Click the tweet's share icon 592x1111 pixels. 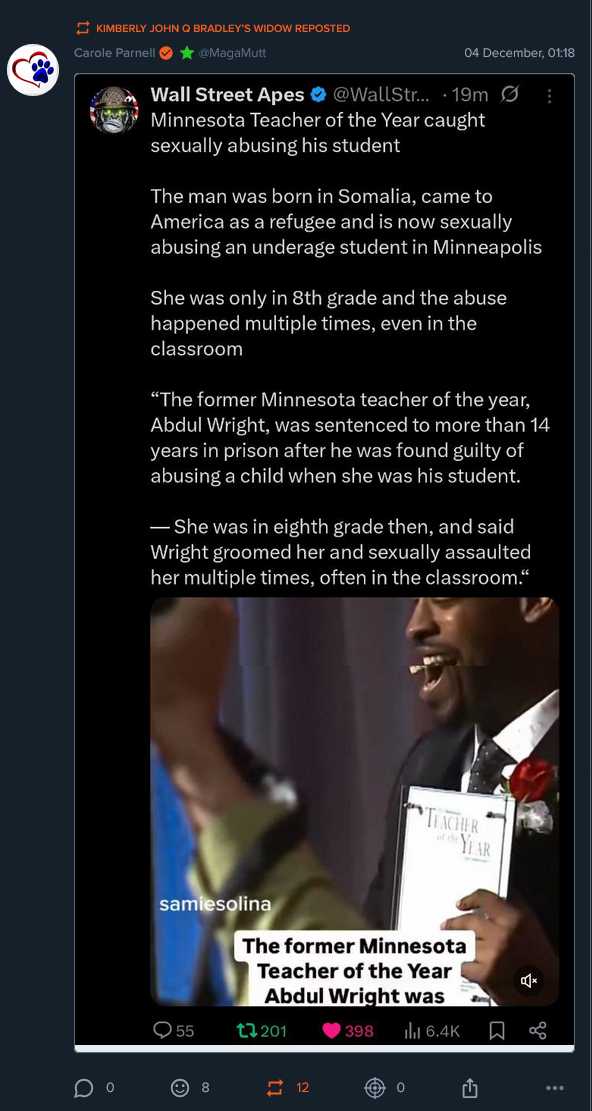coord(537,1030)
